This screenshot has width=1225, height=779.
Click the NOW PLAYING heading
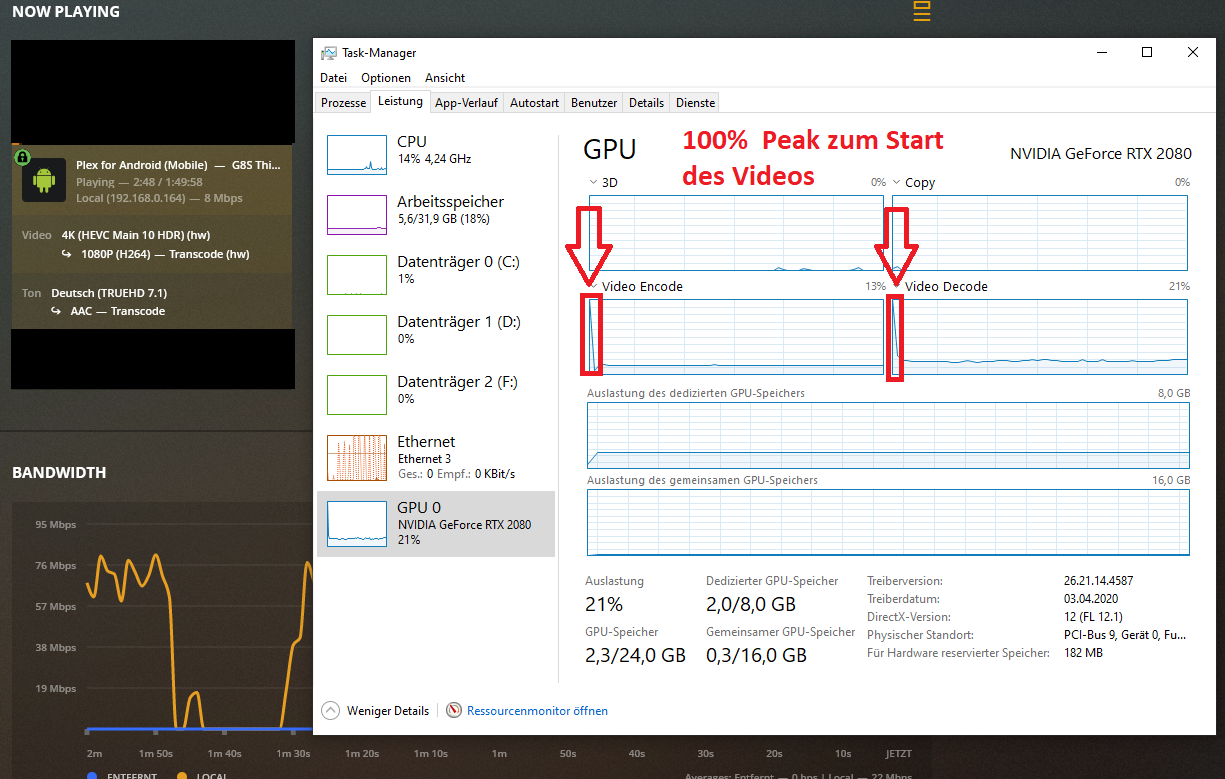66,12
